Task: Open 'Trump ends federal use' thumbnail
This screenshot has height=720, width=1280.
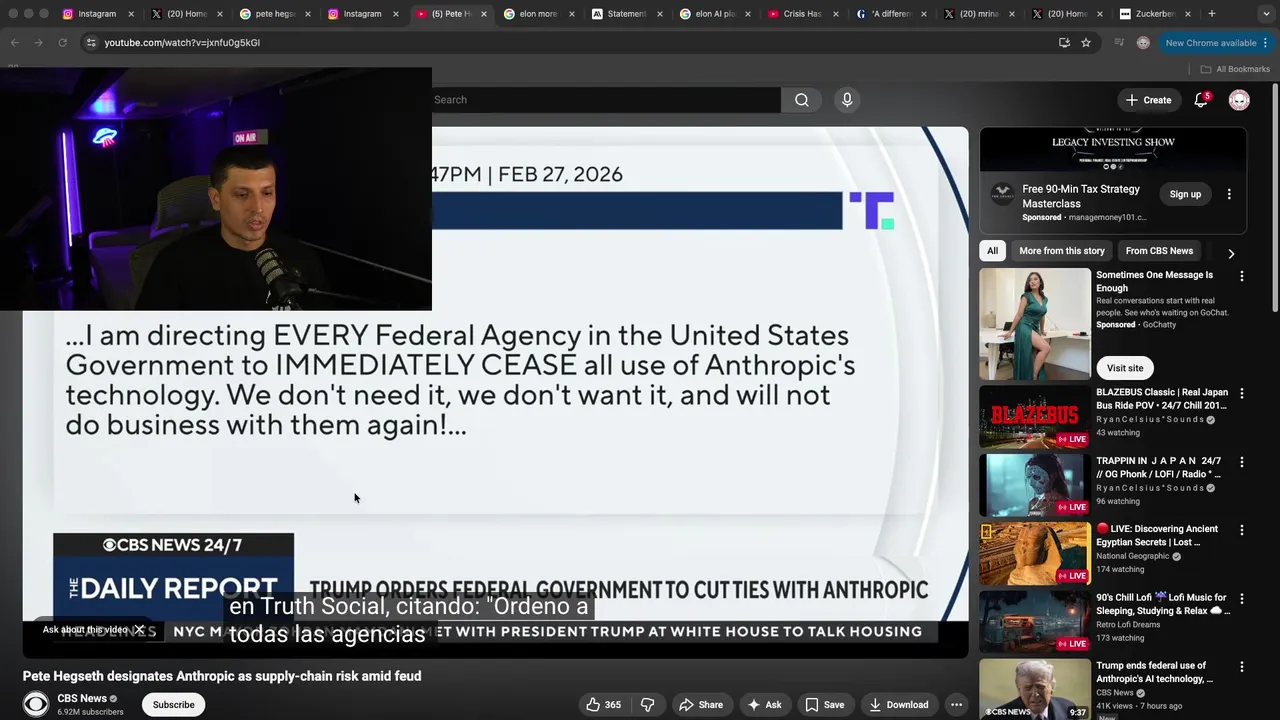Action: 1035,689
